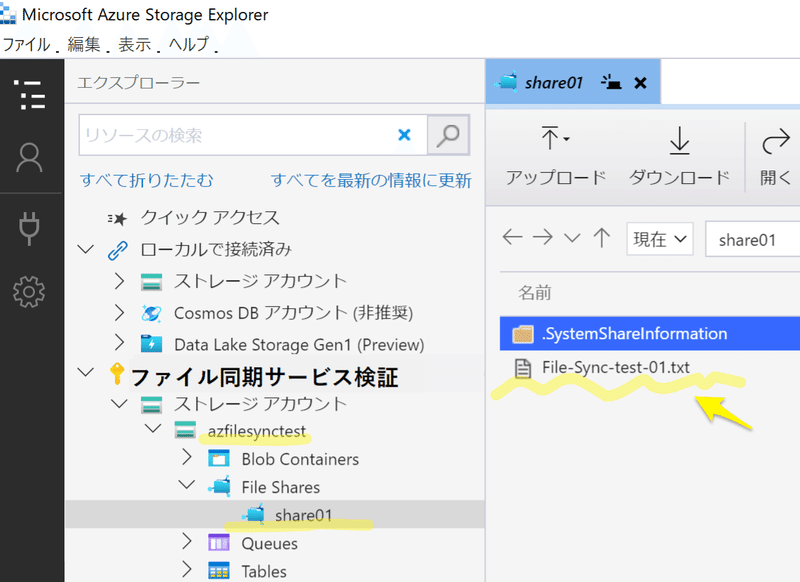
Task: Navigate up one directory level
Action: click(602, 238)
